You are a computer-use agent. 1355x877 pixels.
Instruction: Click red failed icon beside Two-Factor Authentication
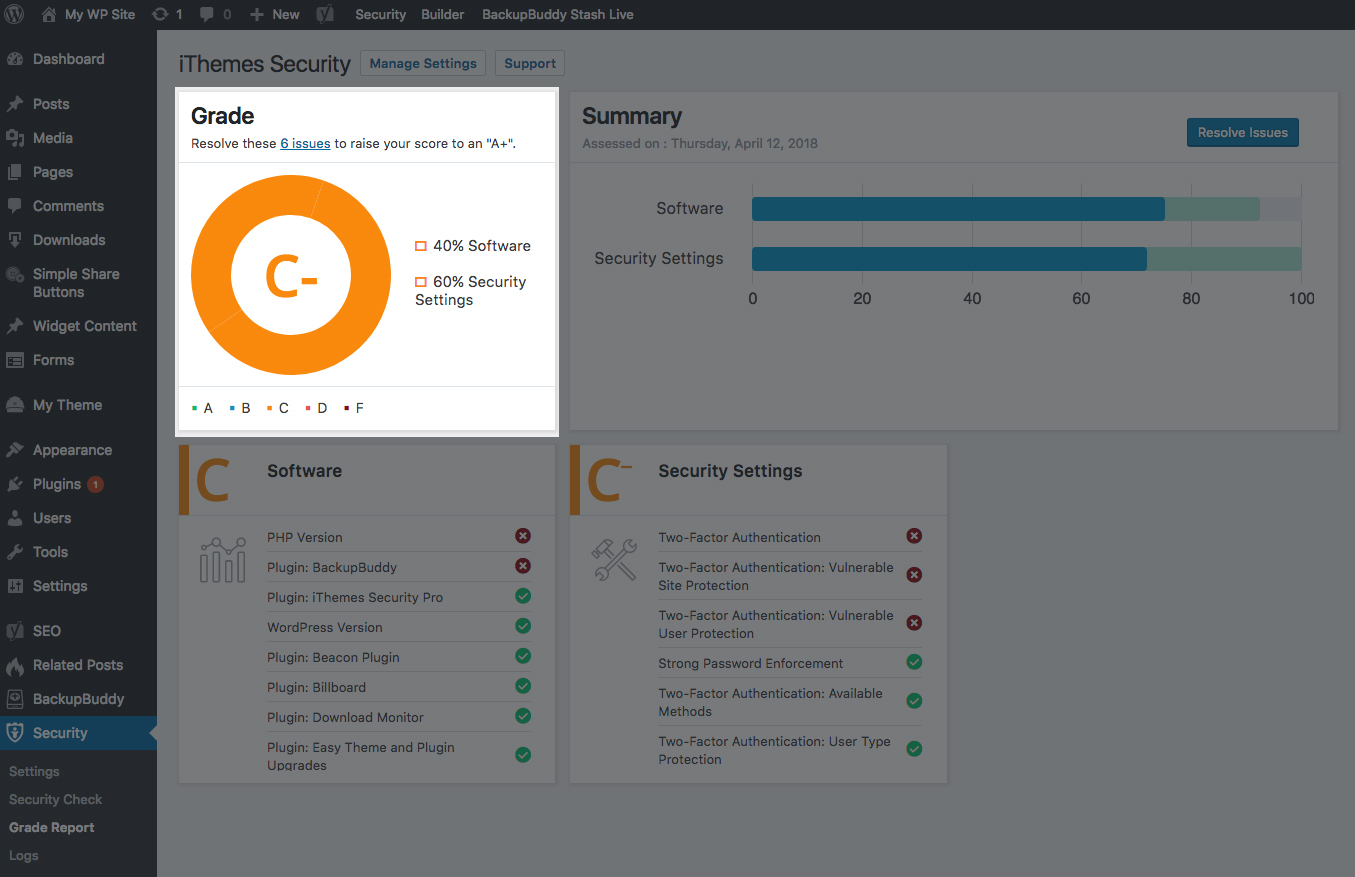914,536
